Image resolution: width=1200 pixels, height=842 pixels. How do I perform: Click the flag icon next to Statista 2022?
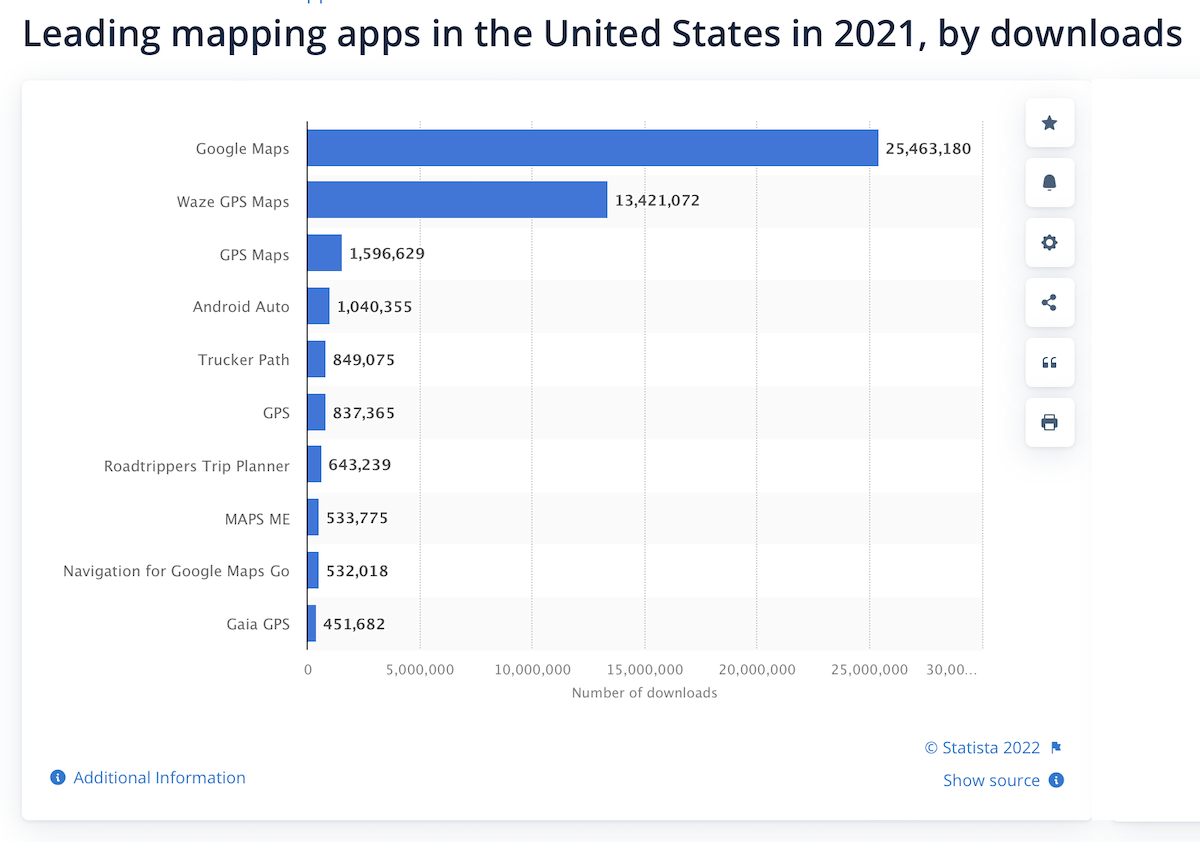(1056, 747)
